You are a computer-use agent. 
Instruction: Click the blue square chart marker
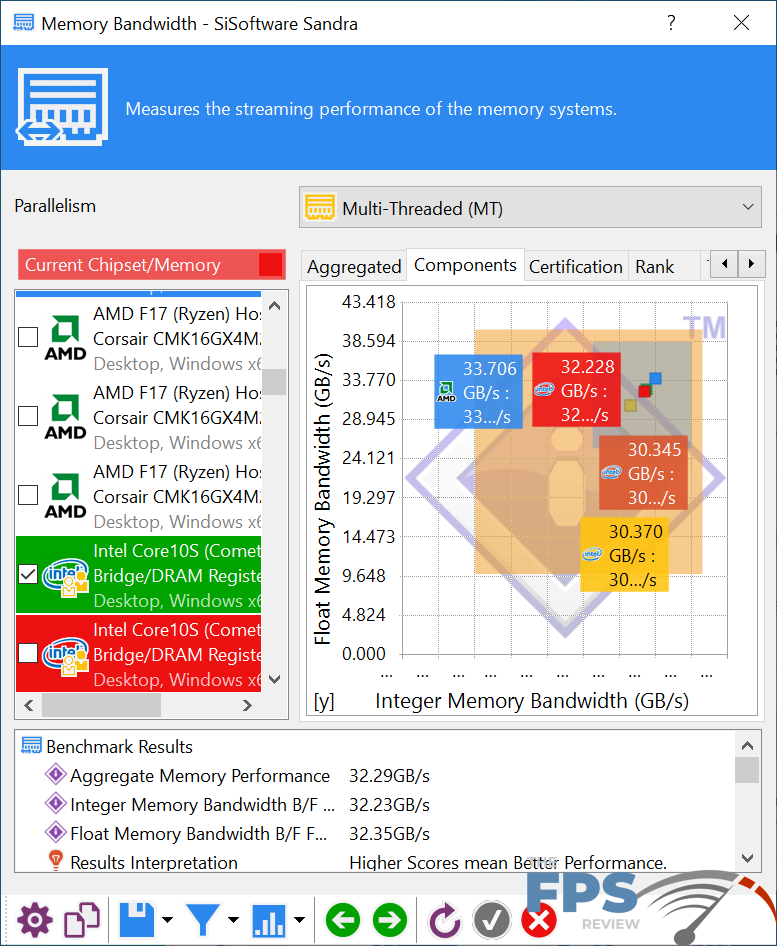655,378
